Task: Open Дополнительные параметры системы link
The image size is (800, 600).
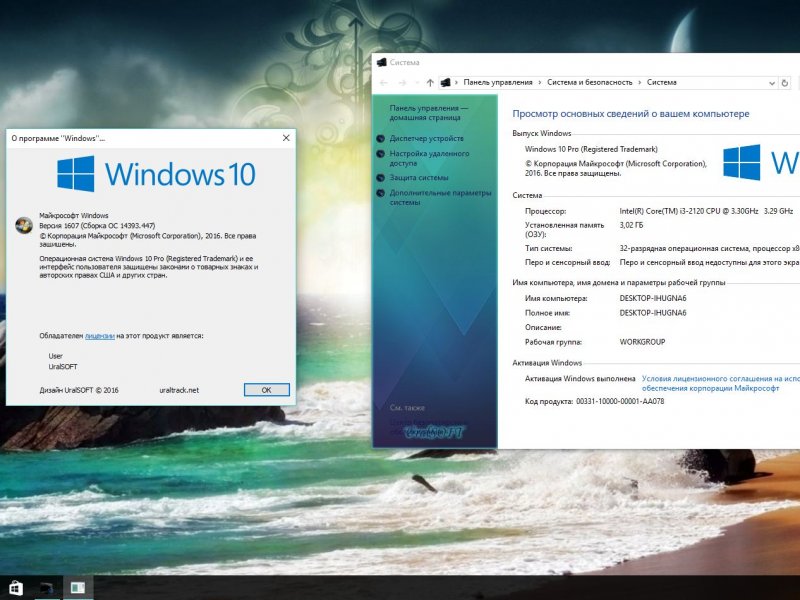Action: tap(440, 197)
